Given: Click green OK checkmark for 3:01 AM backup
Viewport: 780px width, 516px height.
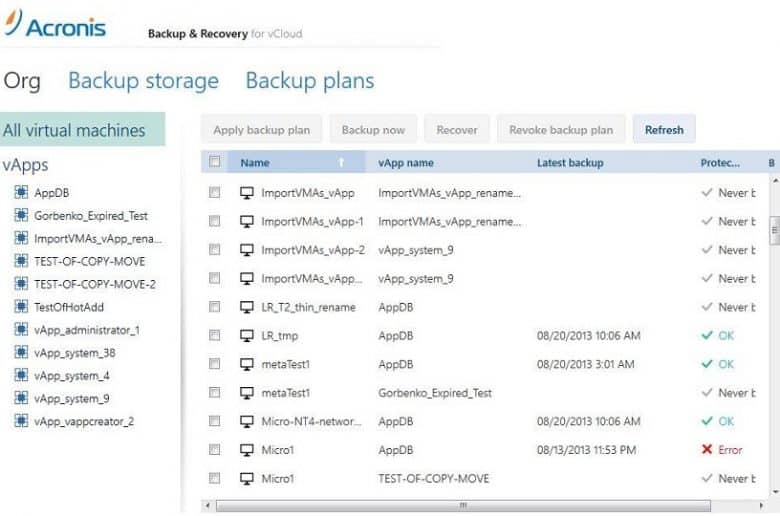Looking at the screenshot, I should (706, 364).
